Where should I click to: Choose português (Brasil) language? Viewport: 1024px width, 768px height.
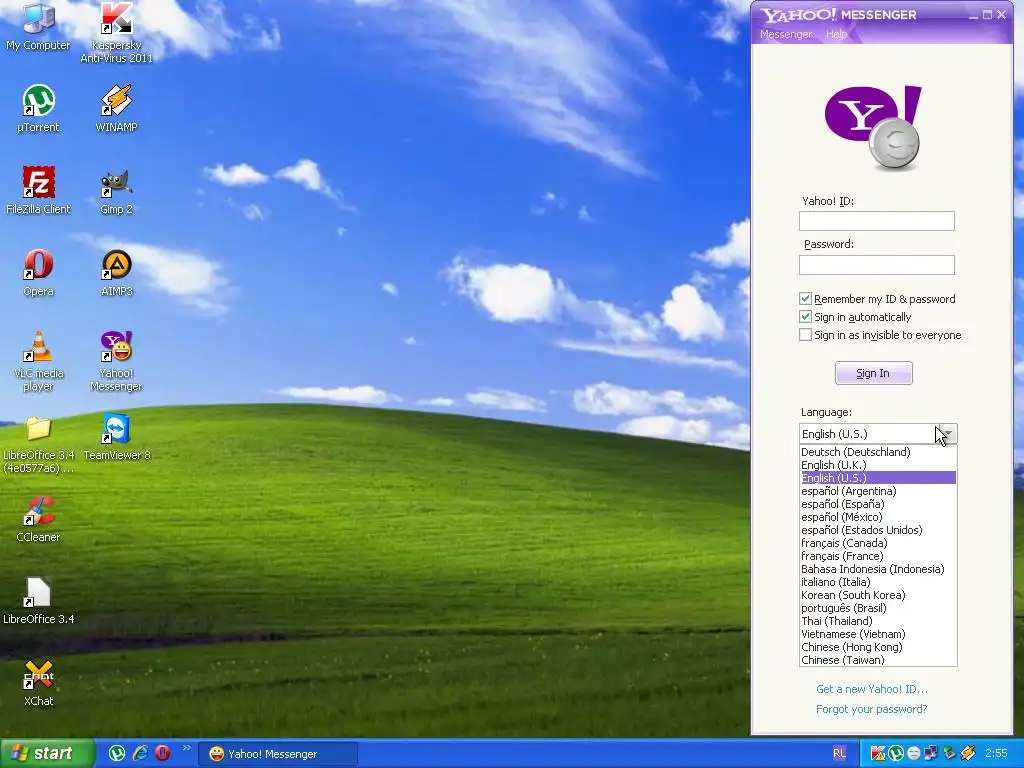point(878,608)
